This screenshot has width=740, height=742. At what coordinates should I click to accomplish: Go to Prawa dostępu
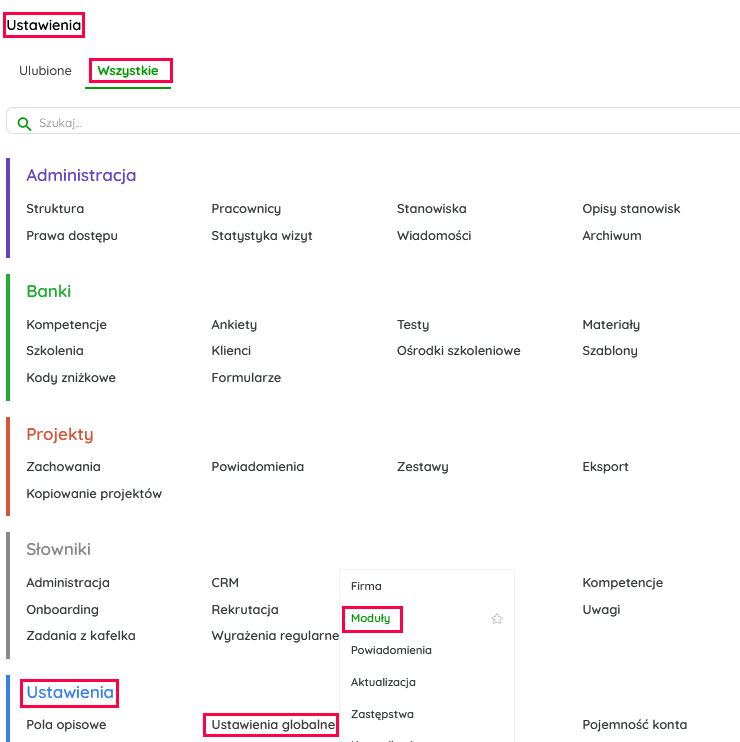tap(72, 236)
